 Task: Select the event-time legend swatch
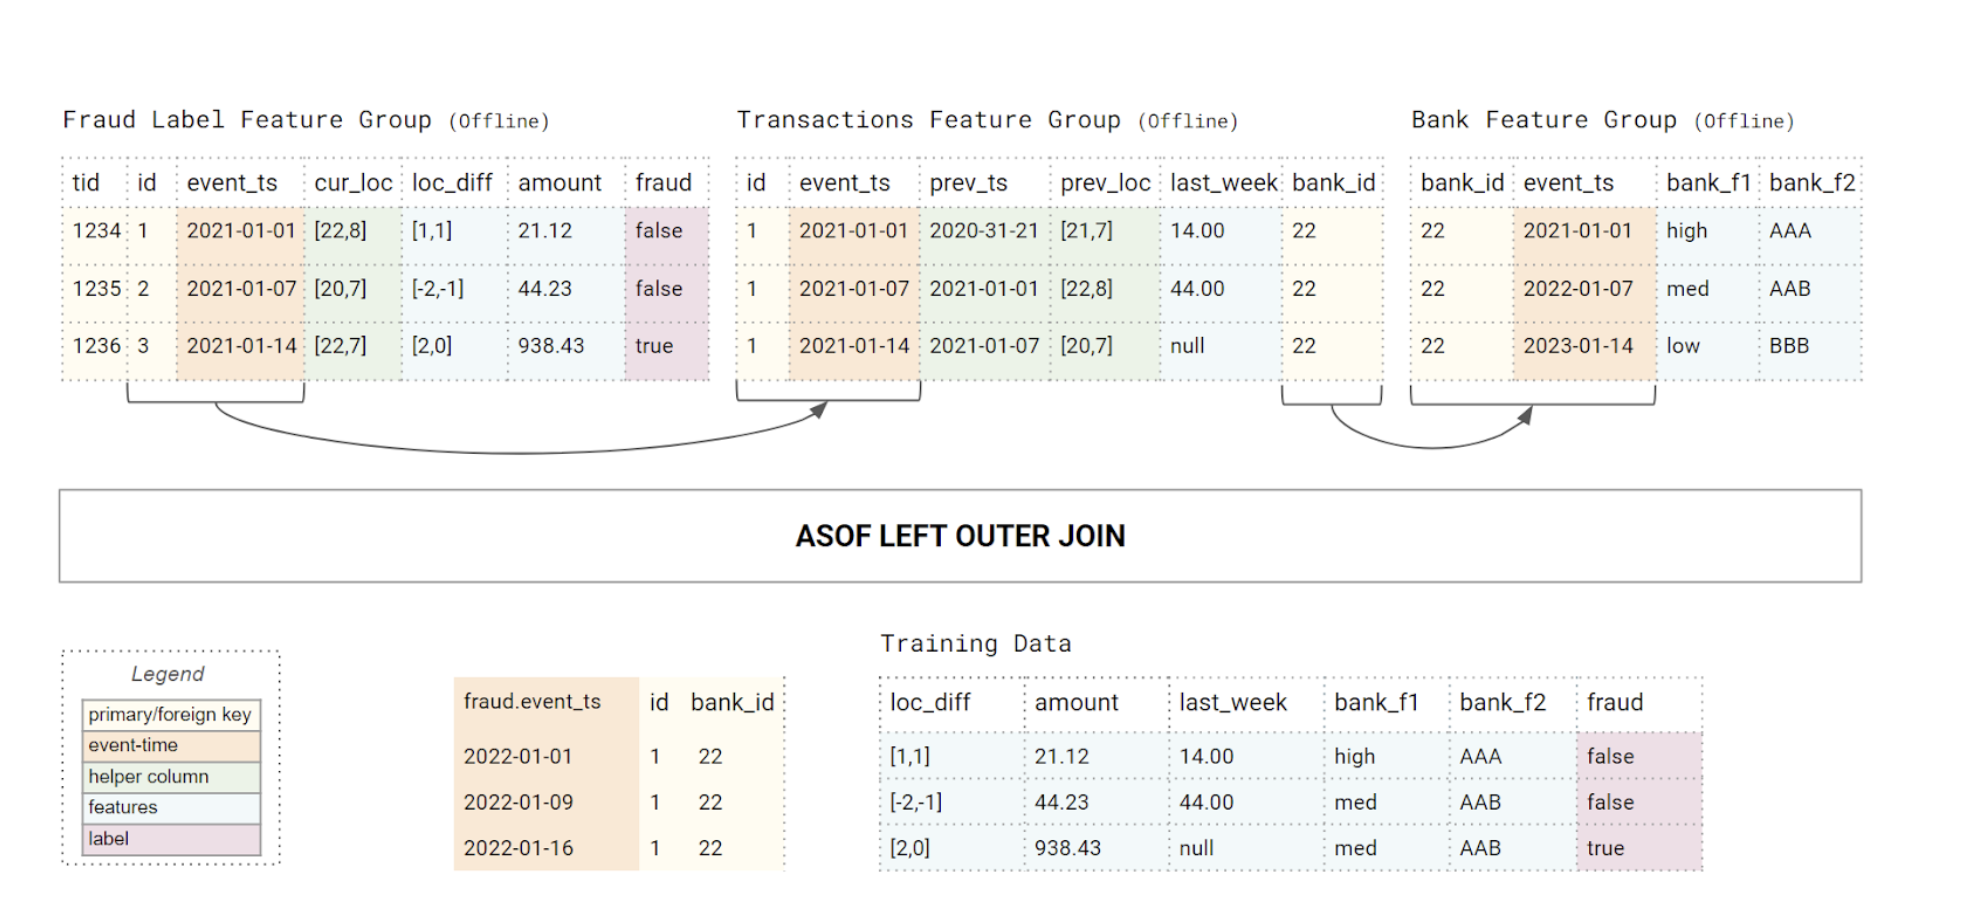[170, 746]
